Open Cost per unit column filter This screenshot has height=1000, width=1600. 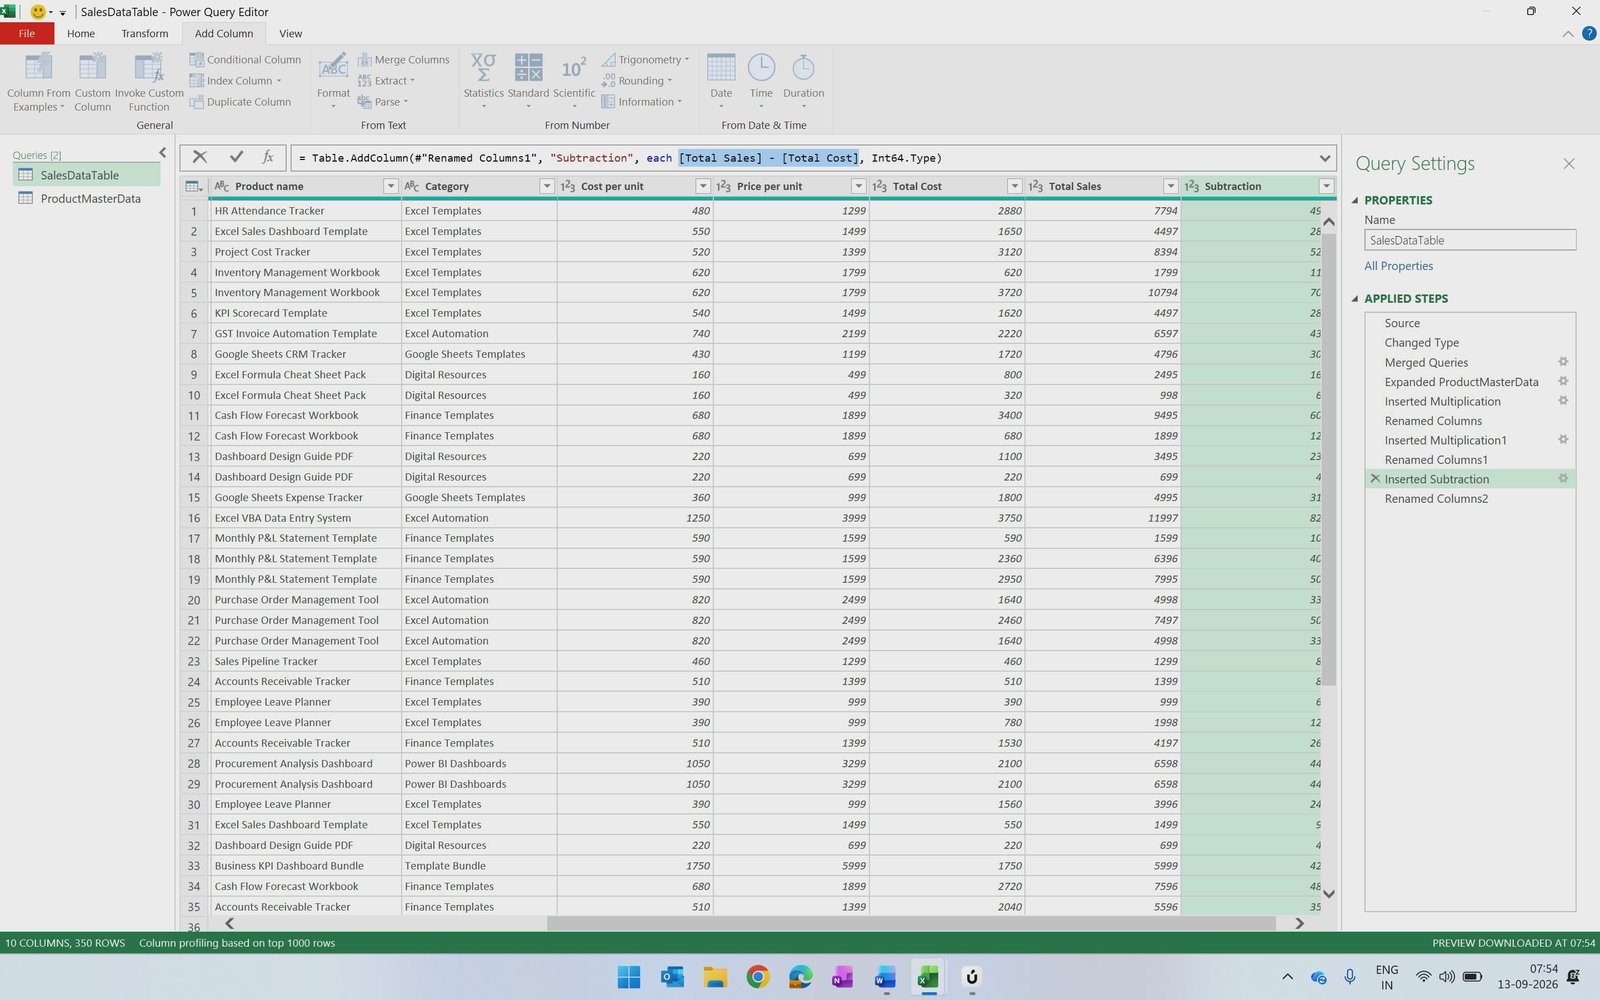coord(702,186)
